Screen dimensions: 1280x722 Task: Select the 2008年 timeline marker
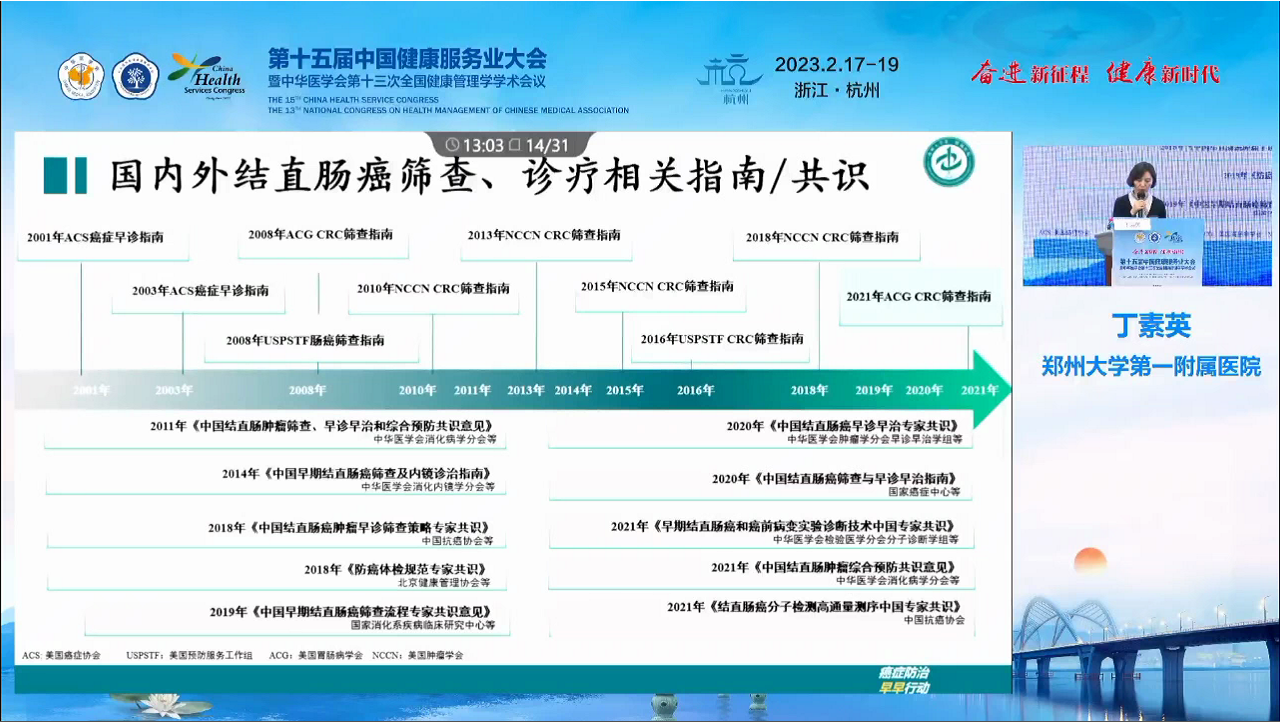pyautogui.click(x=307, y=390)
